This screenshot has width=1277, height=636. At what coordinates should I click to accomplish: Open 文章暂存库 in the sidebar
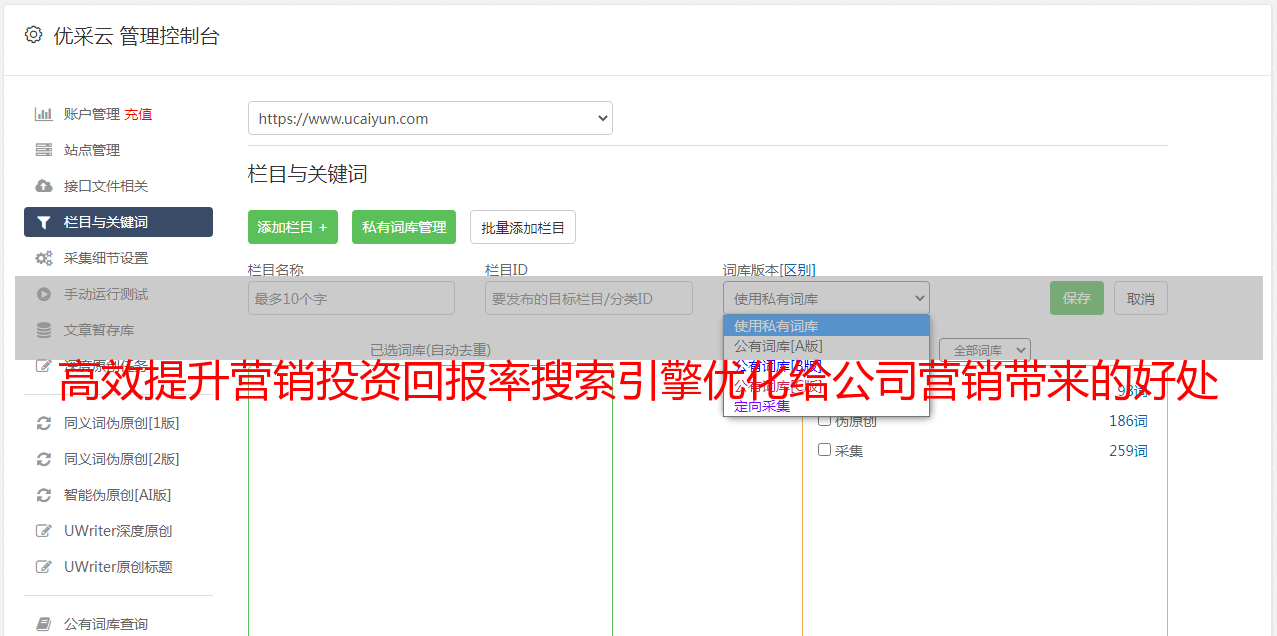[99, 330]
